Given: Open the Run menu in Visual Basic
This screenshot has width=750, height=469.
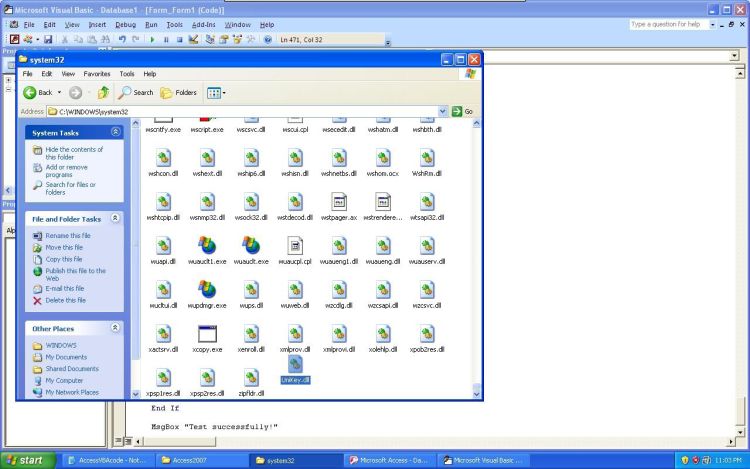Looking at the screenshot, I should pyautogui.click(x=151, y=24).
